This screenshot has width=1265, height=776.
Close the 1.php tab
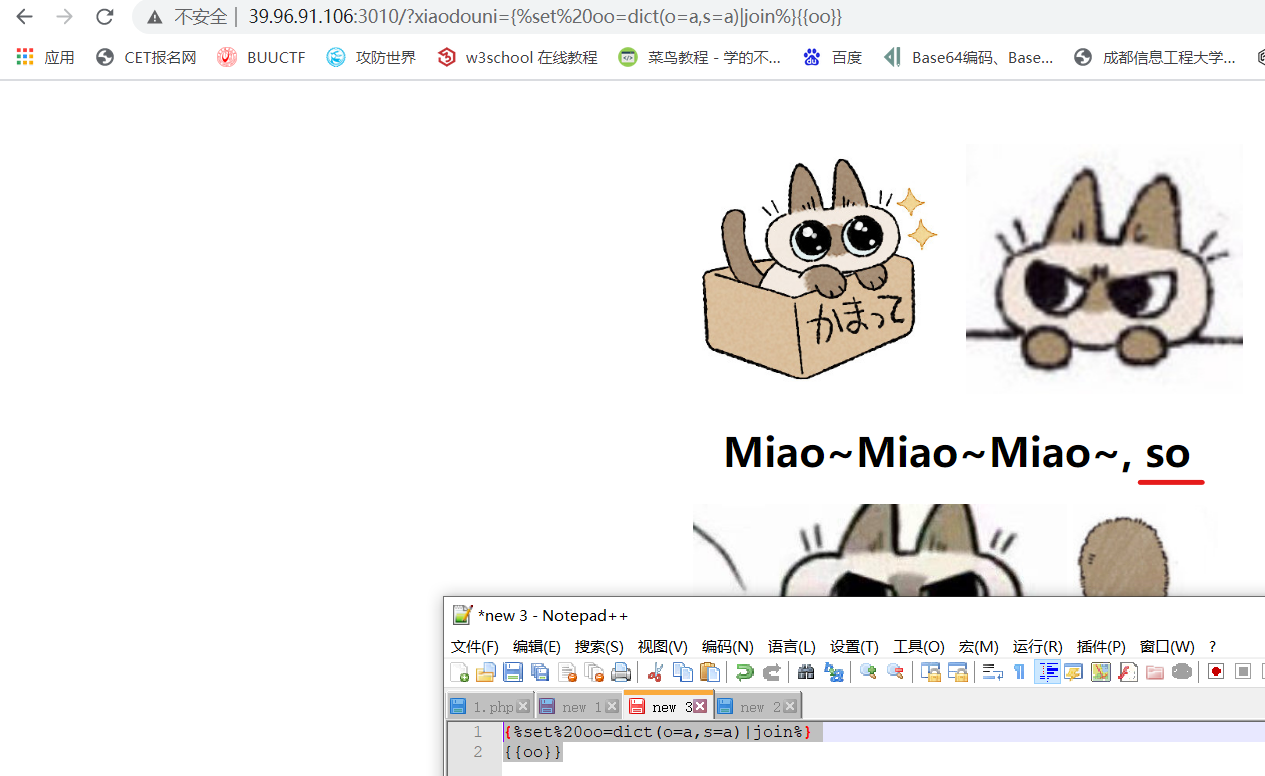[523, 707]
